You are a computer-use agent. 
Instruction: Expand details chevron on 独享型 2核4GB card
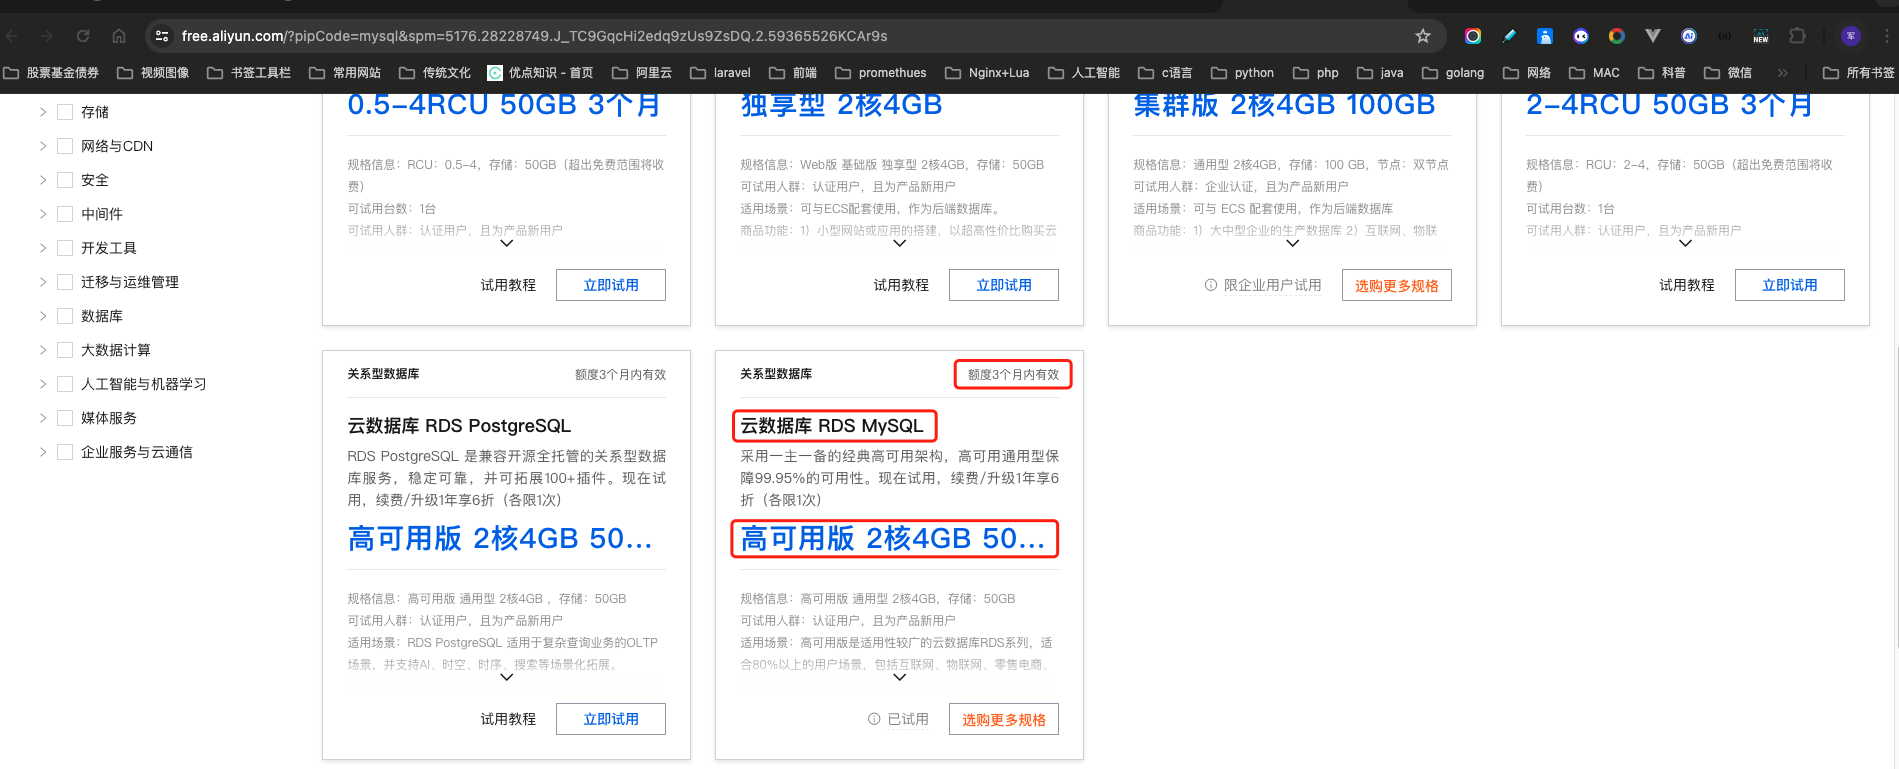[x=900, y=243]
